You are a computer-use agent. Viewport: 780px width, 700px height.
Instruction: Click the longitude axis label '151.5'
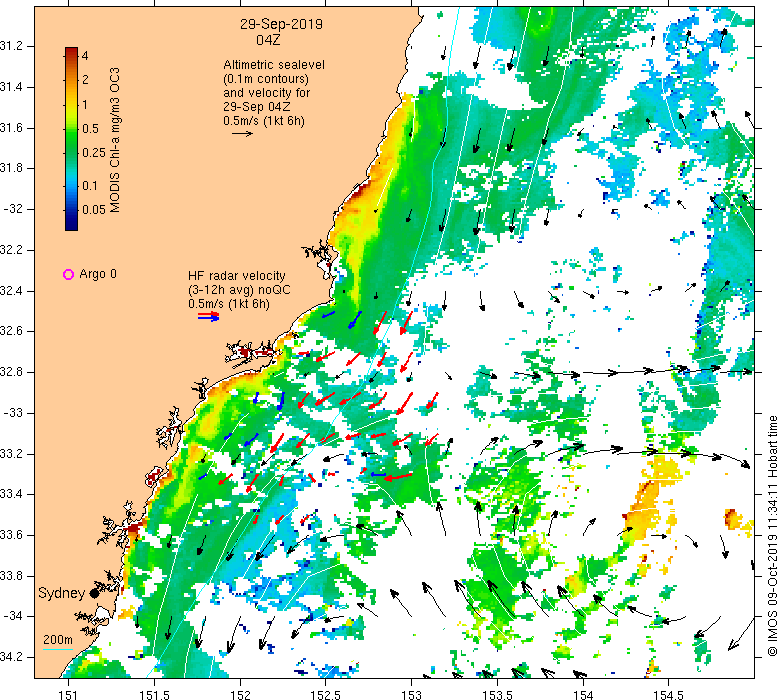pos(154,695)
